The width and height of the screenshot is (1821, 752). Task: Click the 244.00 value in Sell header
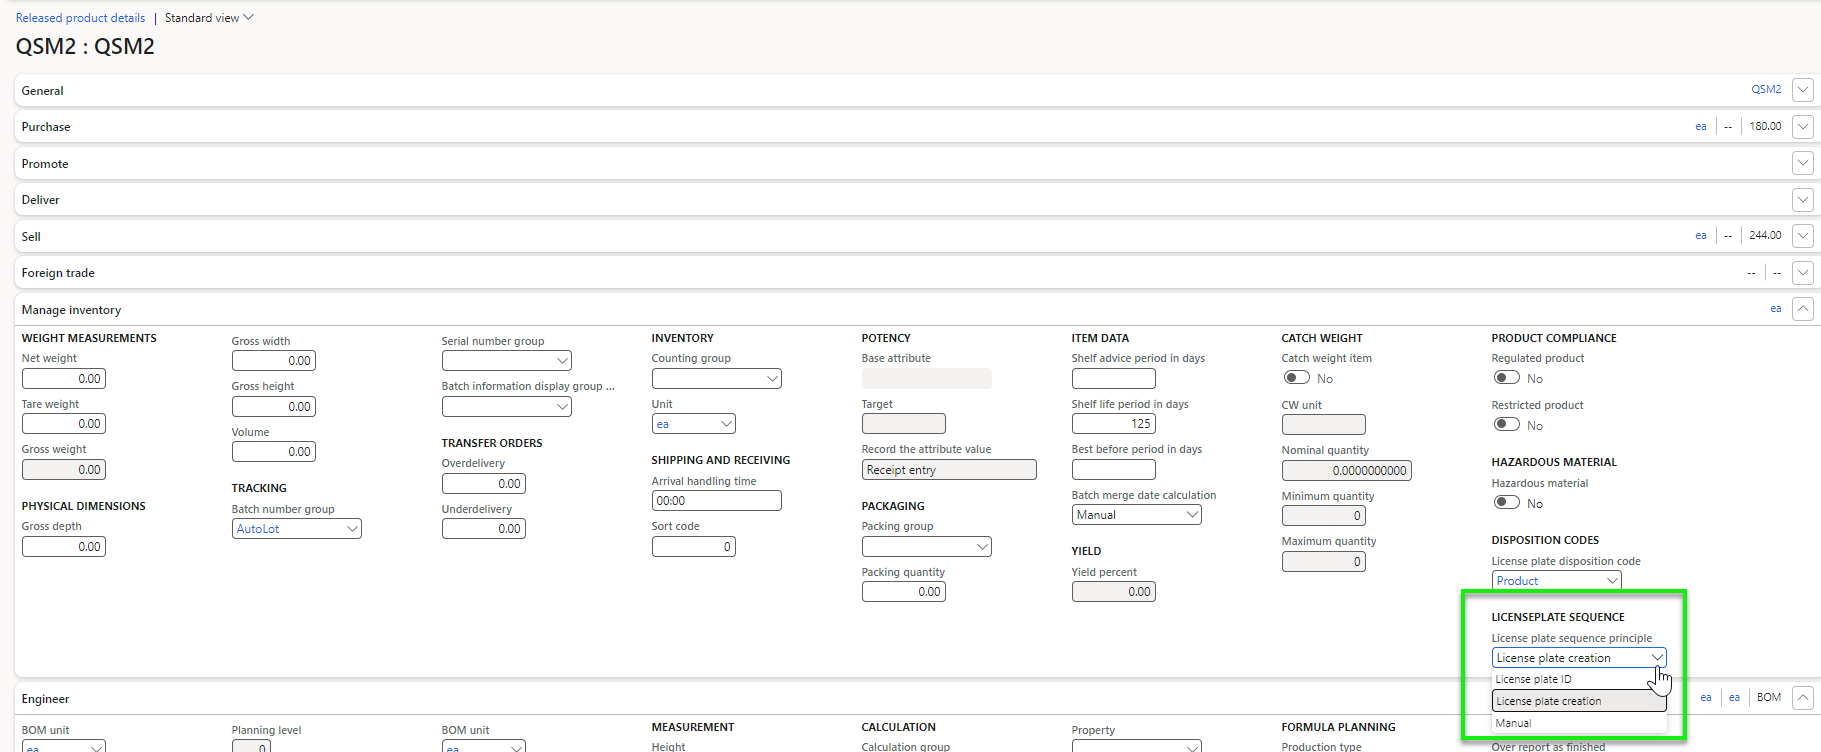[1765, 236]
